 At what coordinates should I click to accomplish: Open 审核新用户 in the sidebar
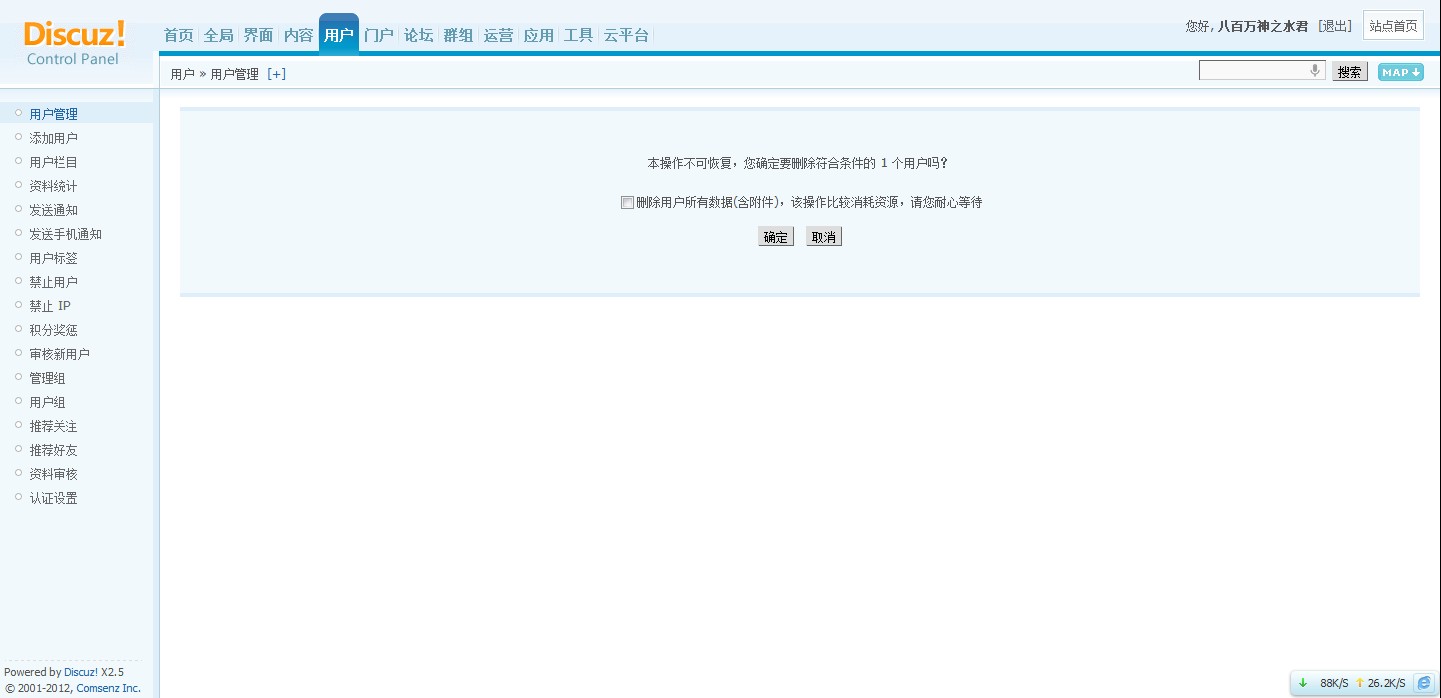point(59,354)
